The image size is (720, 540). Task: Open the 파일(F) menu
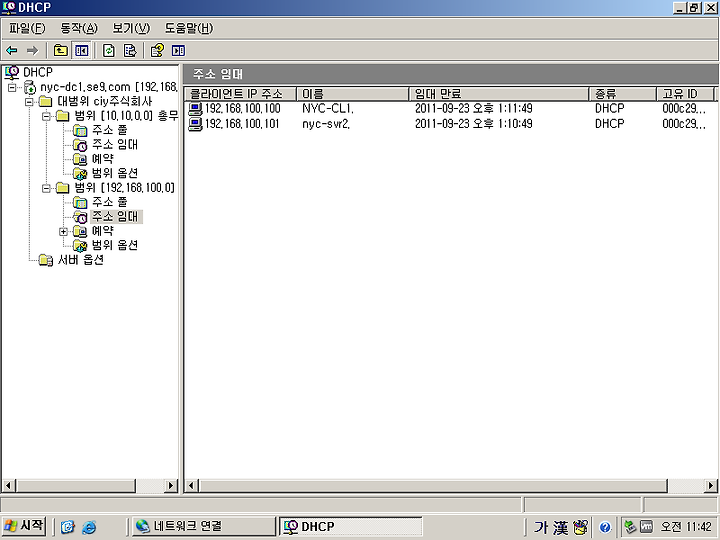[x=27, y=28]
